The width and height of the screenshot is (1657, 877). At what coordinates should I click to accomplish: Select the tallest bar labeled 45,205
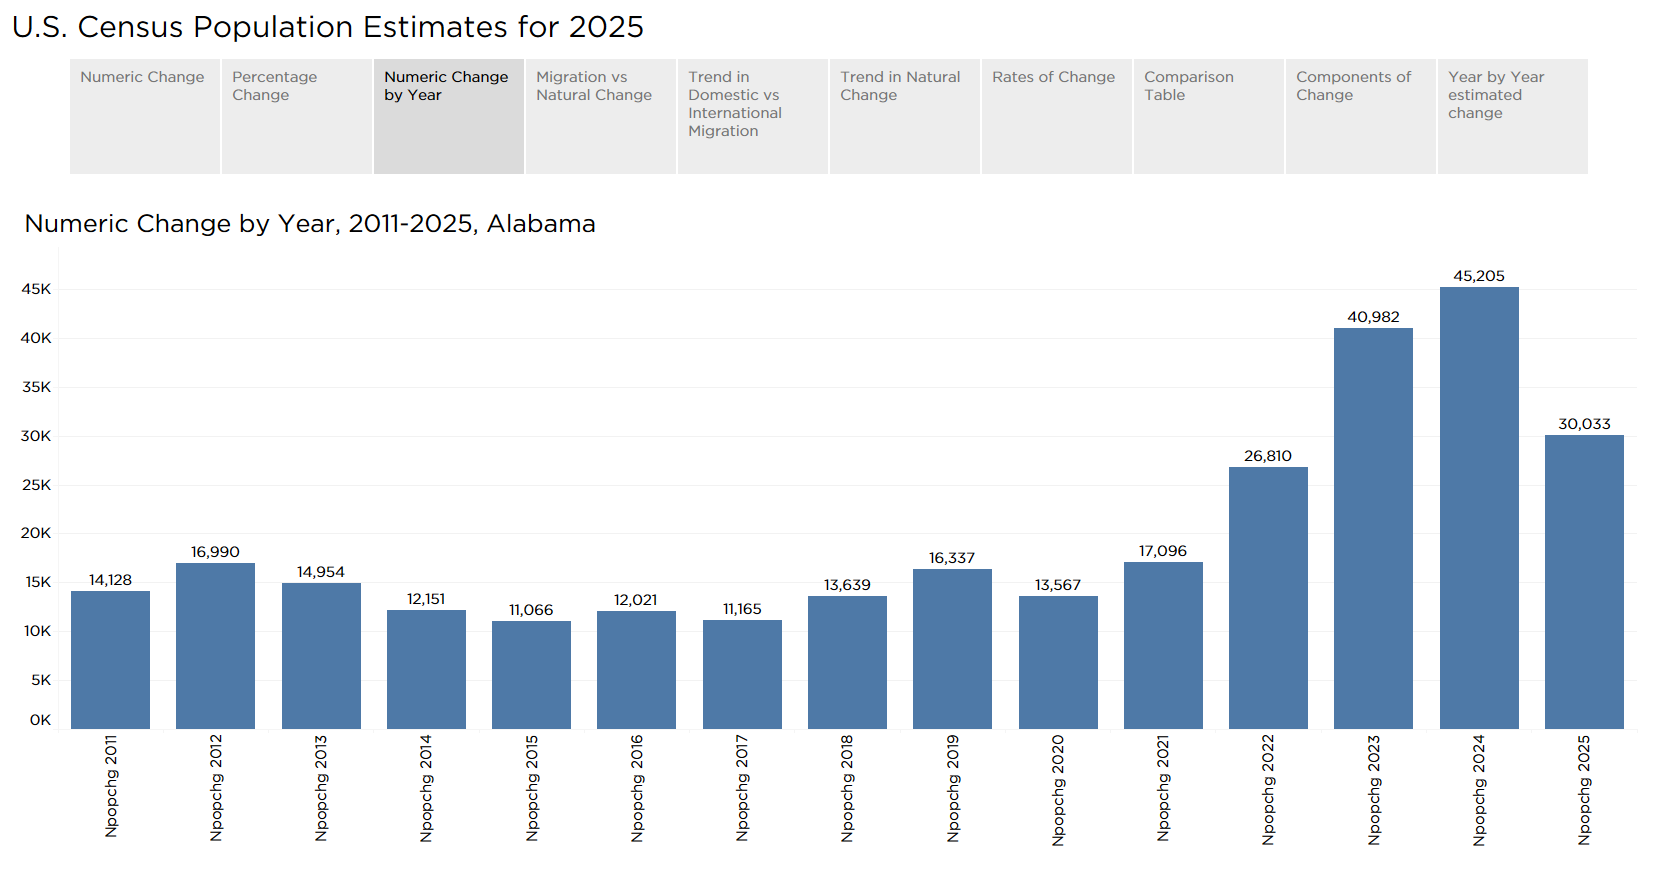click(x=1479, y=508)
